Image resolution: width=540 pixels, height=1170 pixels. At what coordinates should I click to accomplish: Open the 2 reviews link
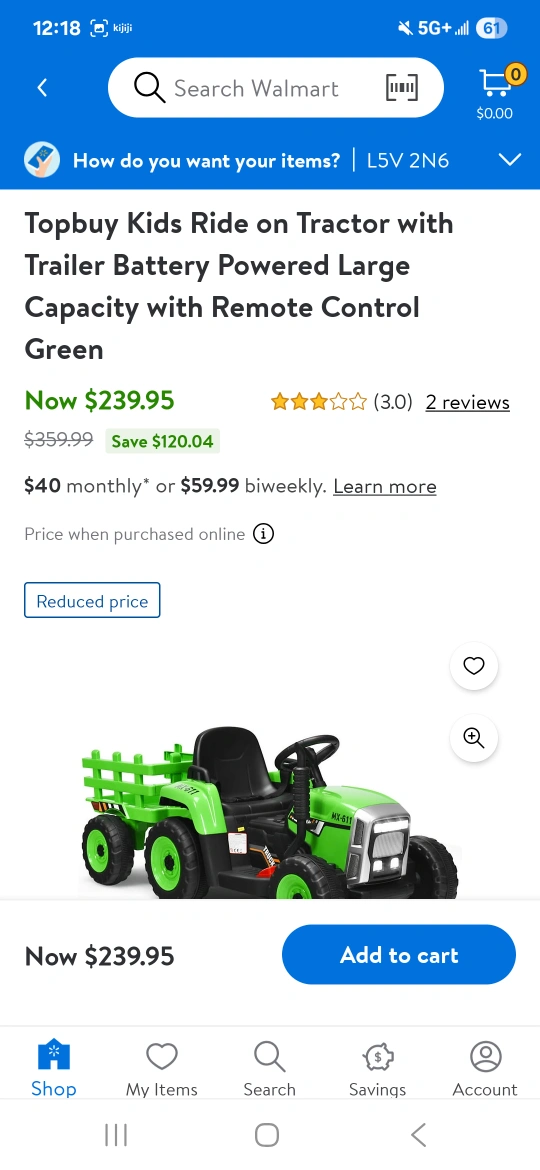pos(468,402)
